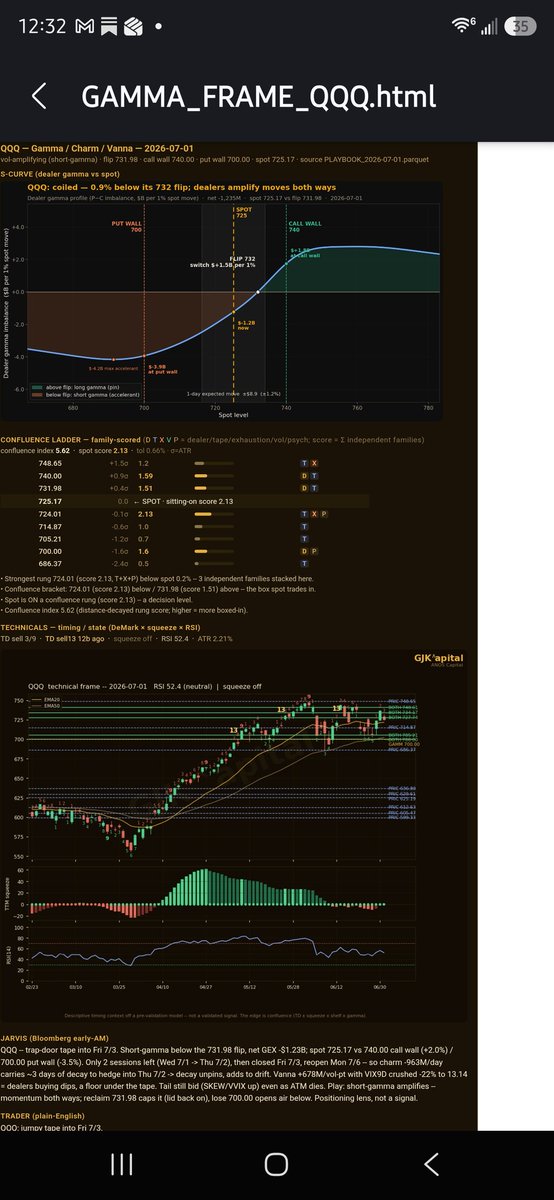Image resolution: width=554 pixels, height=1200 pixels.
Task: Select the 748.65 ladder row price
Action: (49, 464)
